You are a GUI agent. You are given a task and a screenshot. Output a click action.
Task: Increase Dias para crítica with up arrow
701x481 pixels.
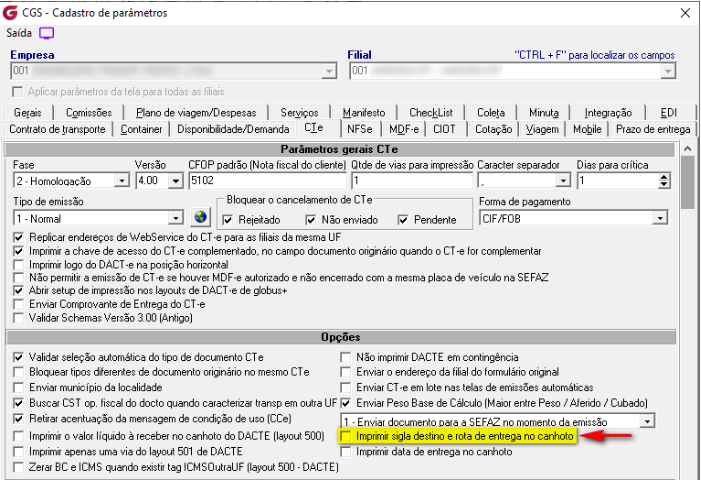[664, 177]
